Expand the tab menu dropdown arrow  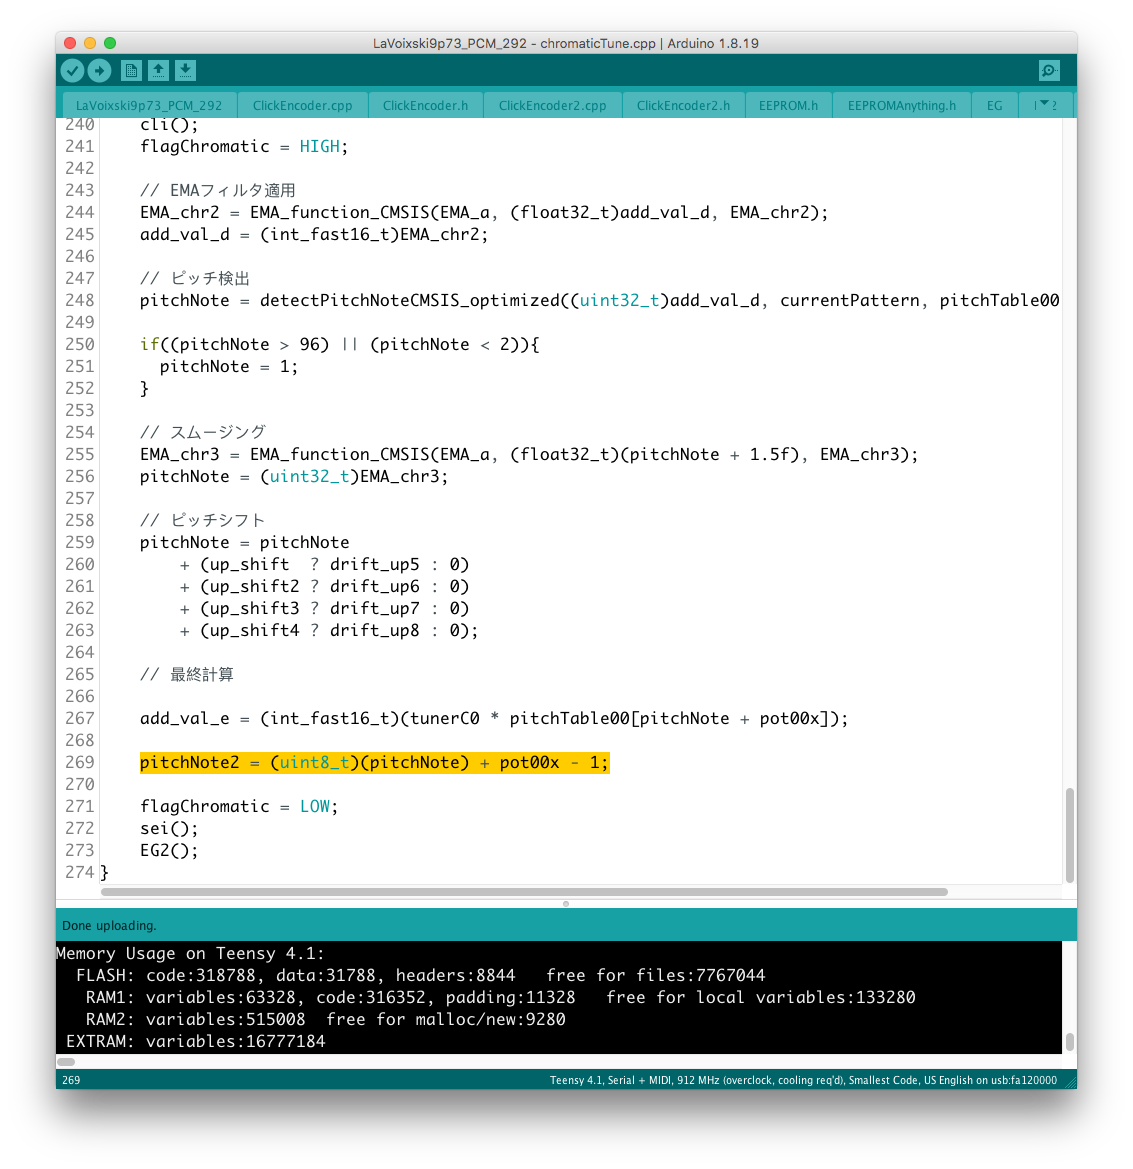pos(1045,104)
